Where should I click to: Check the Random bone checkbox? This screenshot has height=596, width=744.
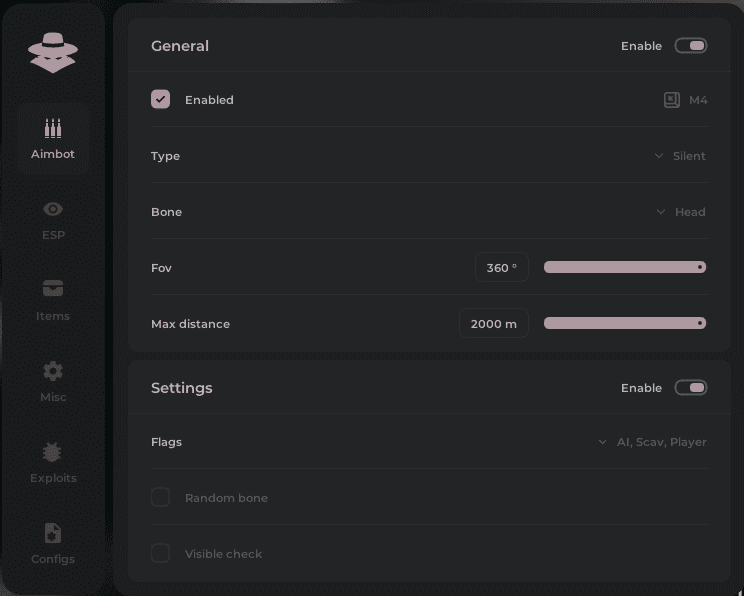161,498
